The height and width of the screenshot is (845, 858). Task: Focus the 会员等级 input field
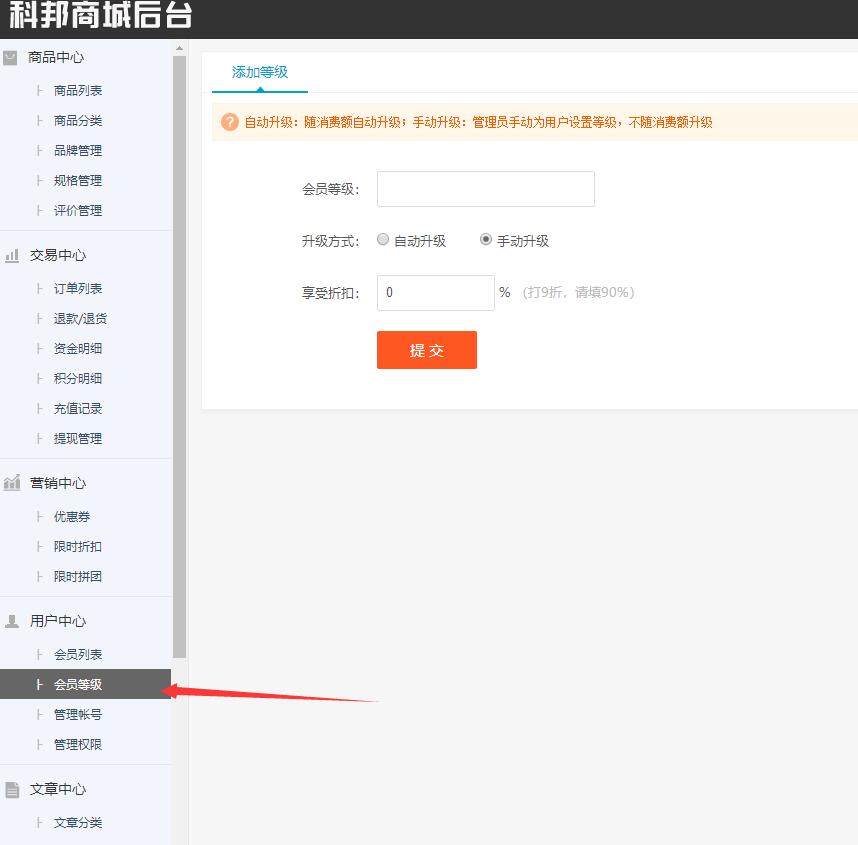(486, 189)
